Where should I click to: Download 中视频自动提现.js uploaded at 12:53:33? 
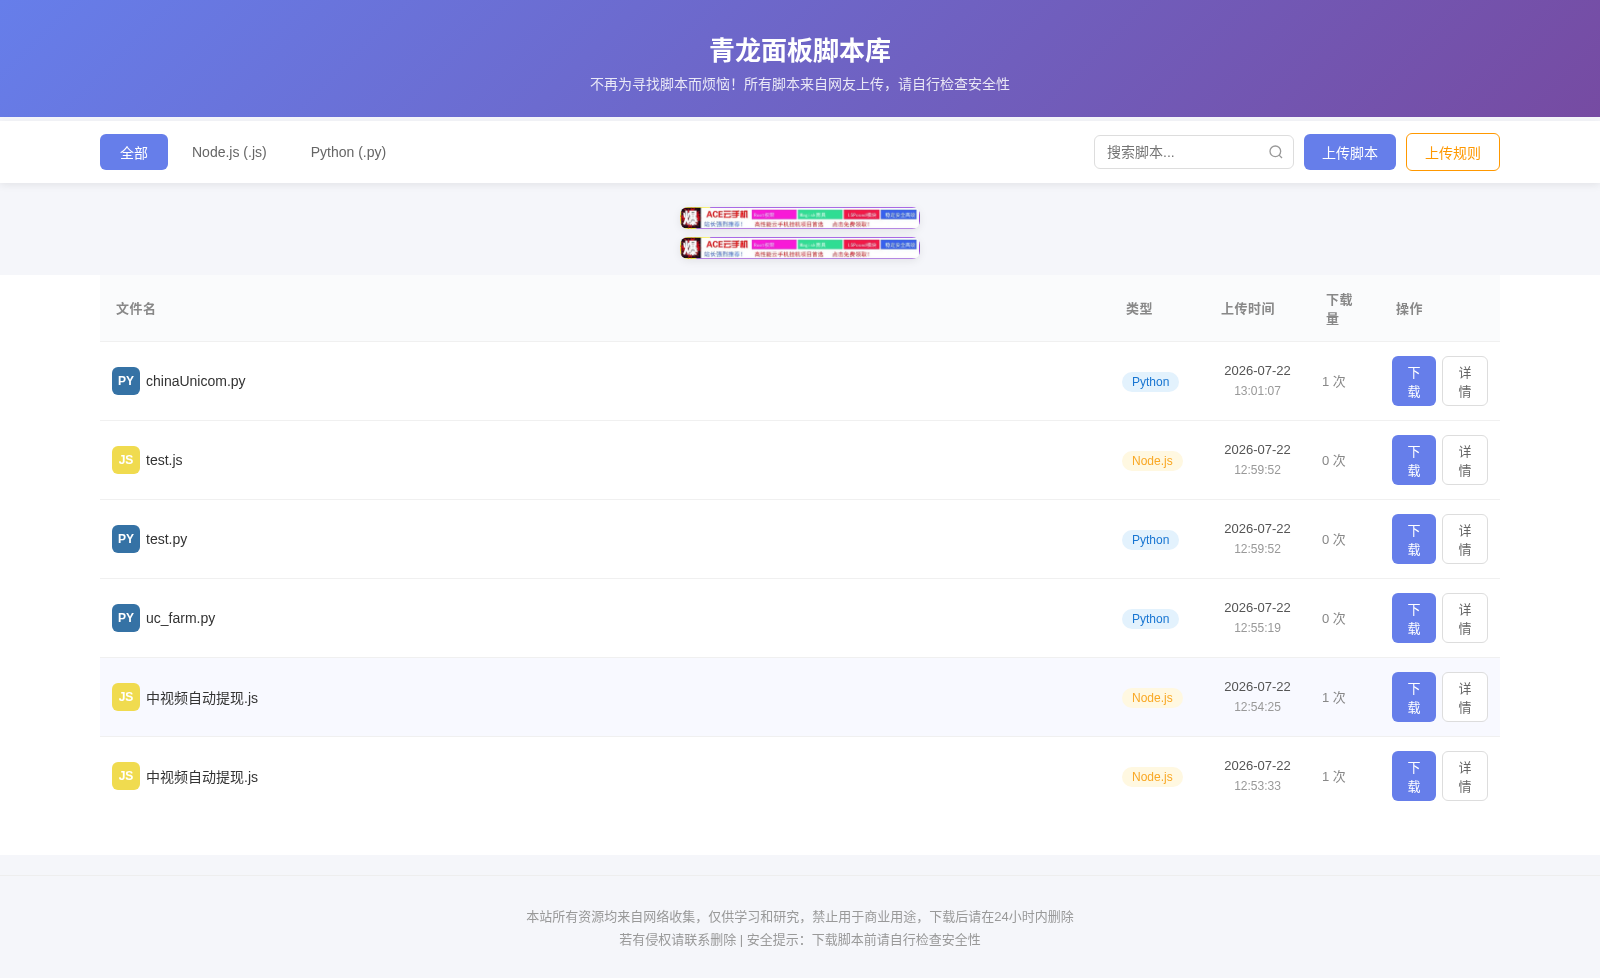coord(1414,776)
